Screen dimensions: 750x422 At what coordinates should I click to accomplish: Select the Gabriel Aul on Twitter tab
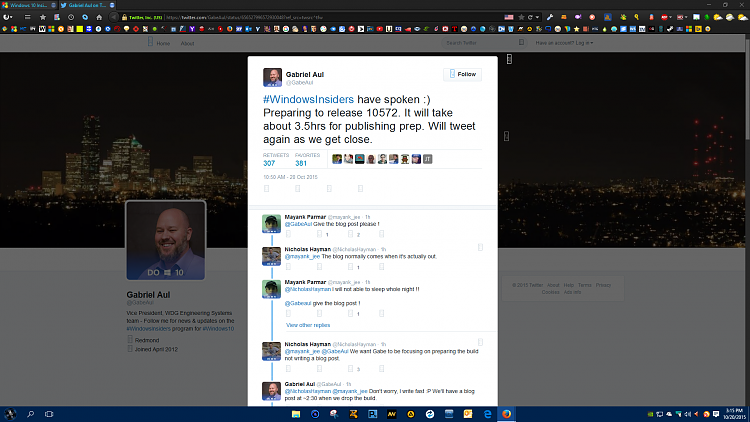88,5
